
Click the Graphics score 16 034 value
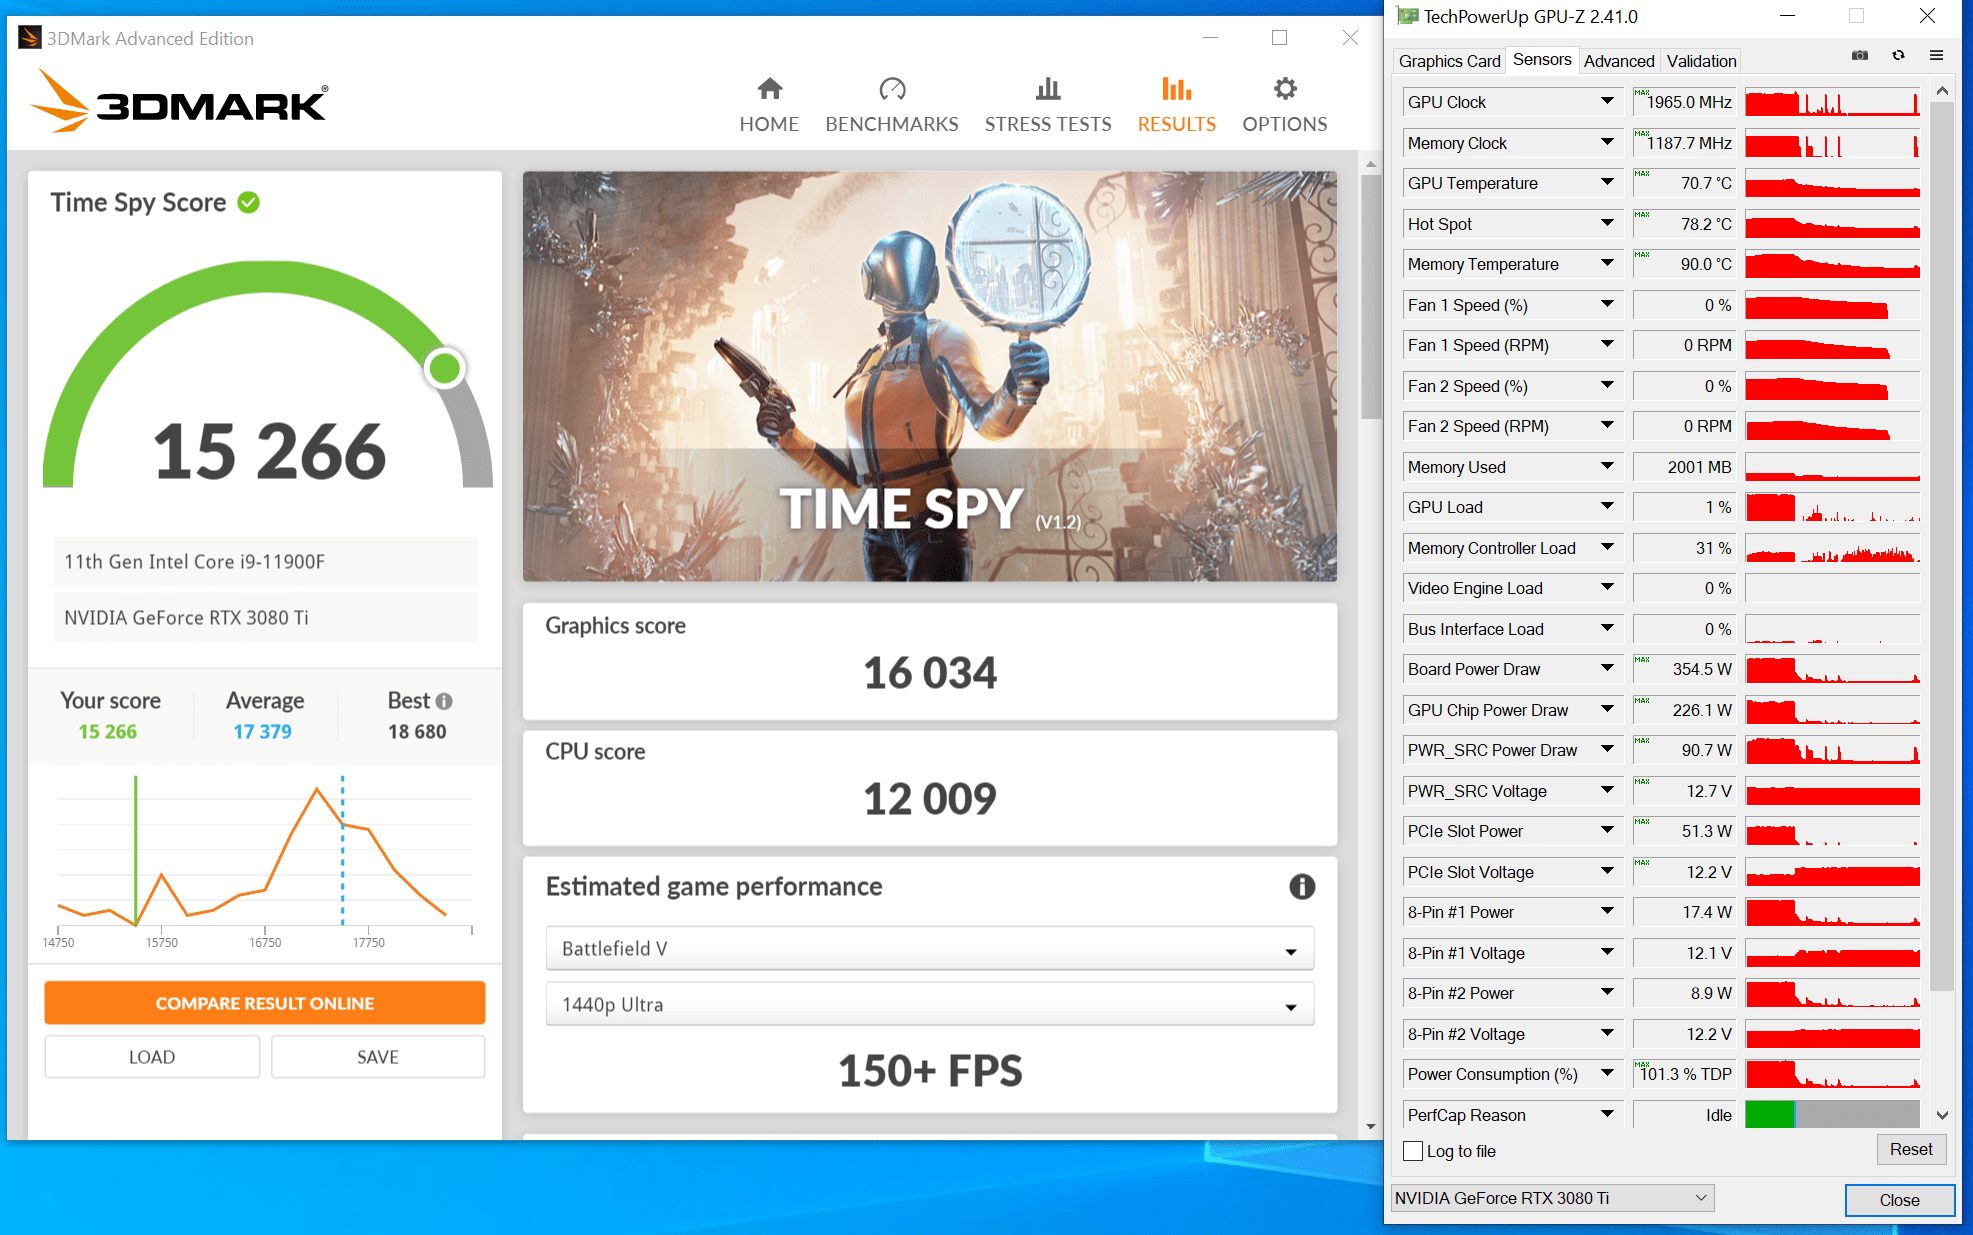pos(930,673)
